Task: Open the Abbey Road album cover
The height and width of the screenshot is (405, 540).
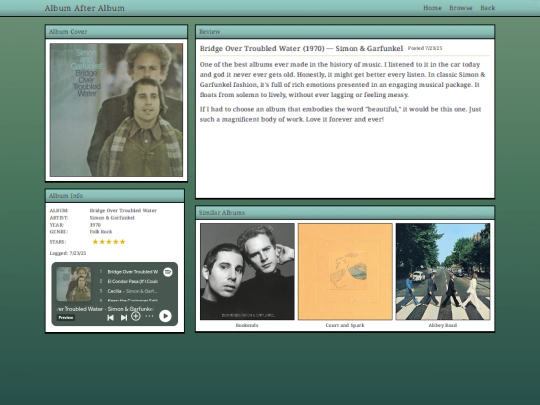Action: pos(443,272)
